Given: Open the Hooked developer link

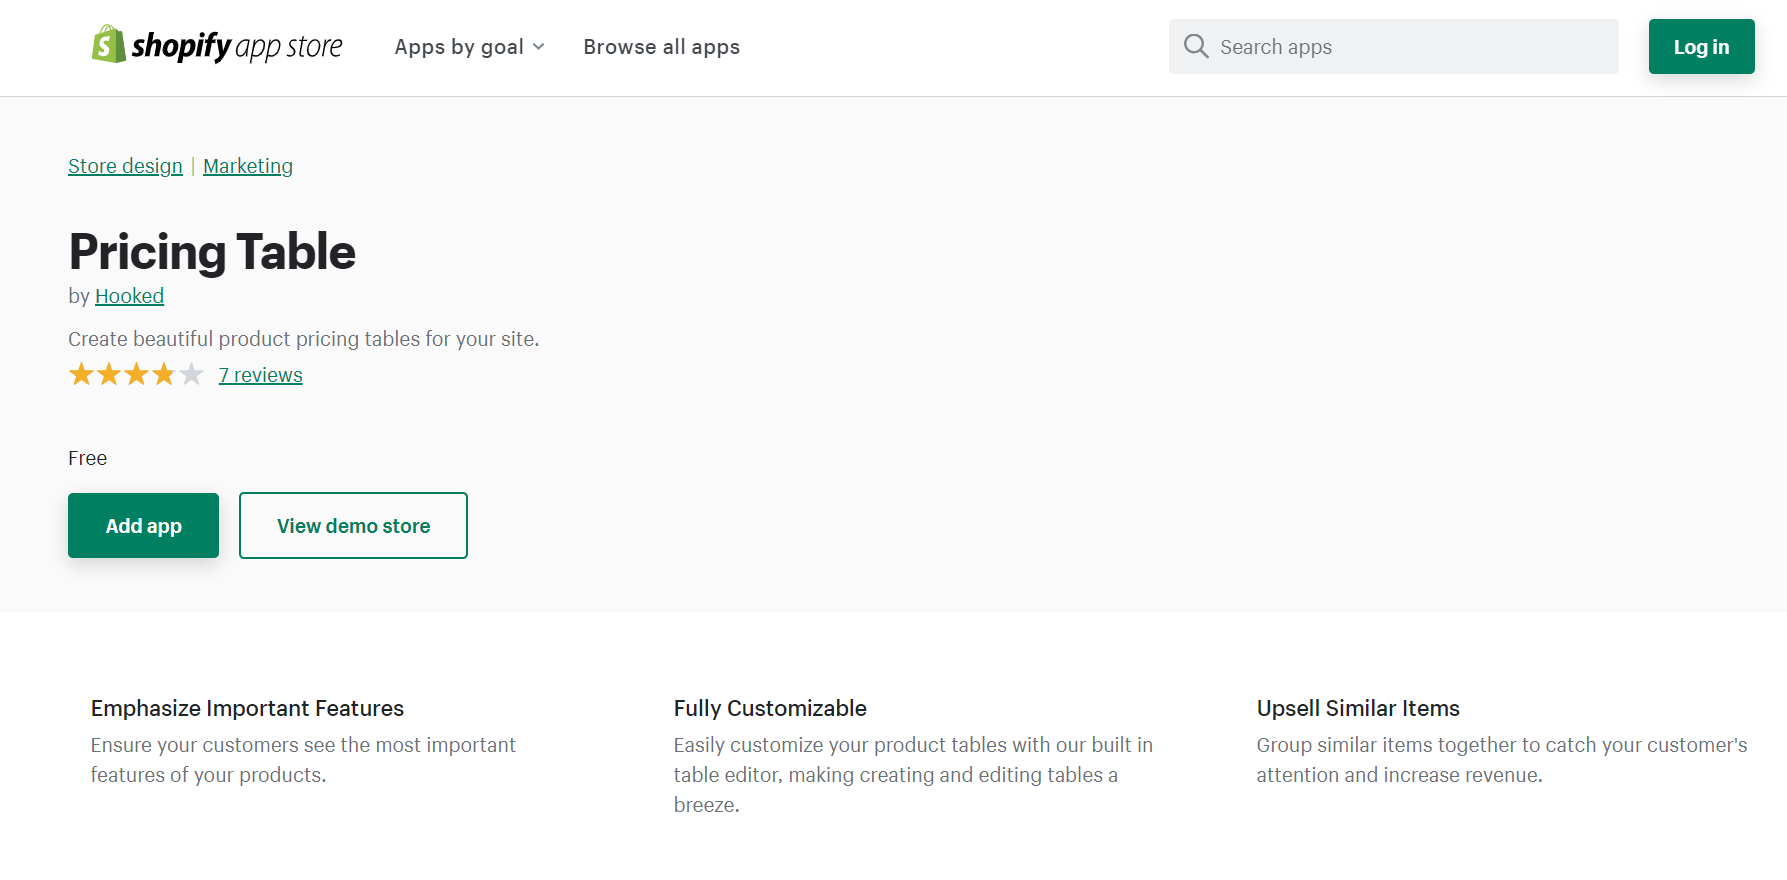Looking at the screenshot, I should click(129, 296).
